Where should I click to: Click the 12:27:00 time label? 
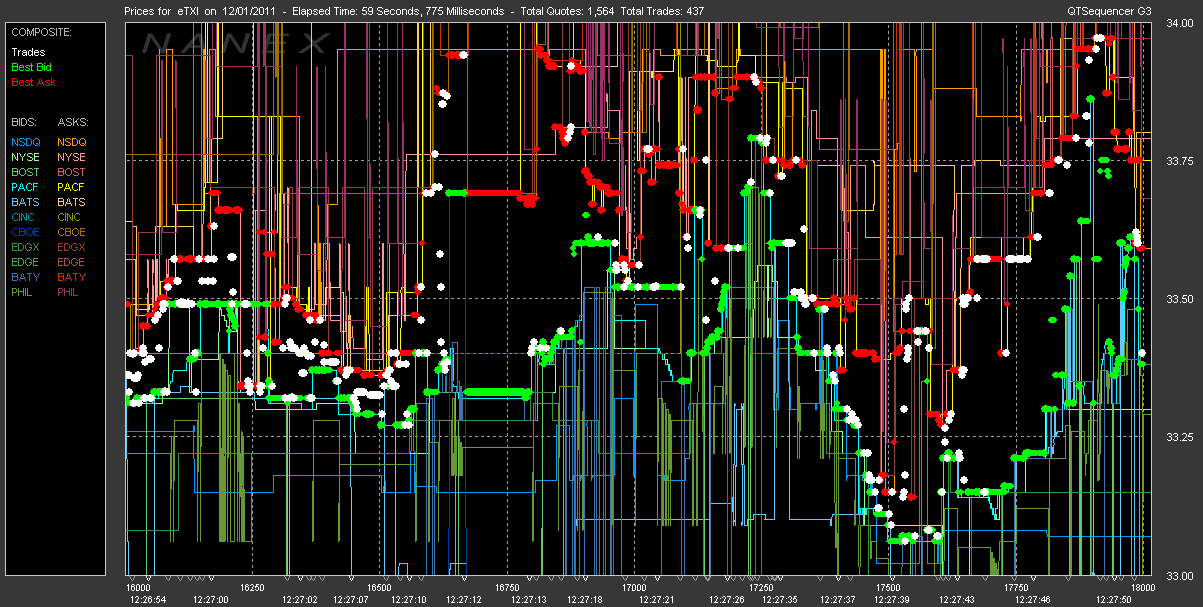pos(211,599)
